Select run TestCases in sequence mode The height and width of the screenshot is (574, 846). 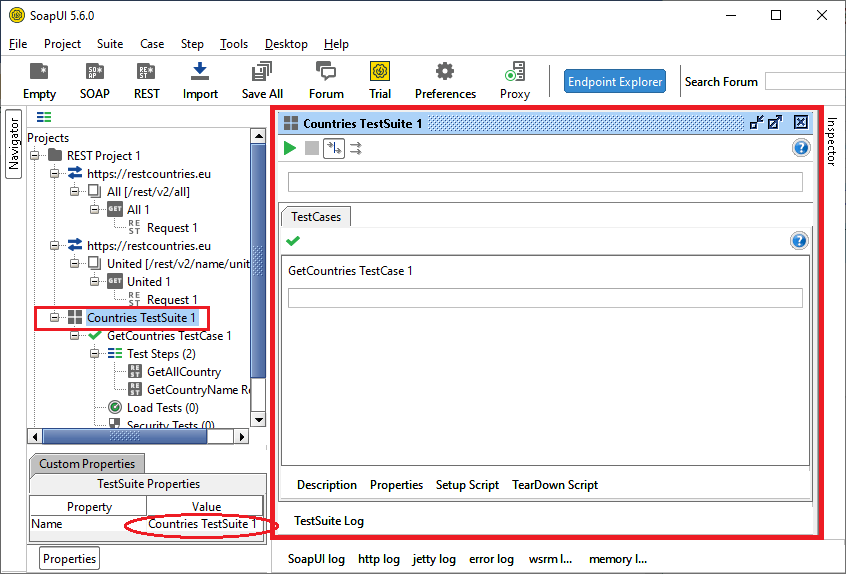pos(334,148)
